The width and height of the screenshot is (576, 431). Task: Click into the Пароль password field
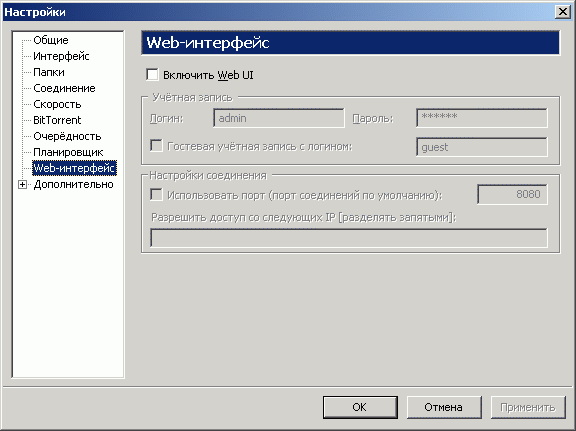(482, 118)
